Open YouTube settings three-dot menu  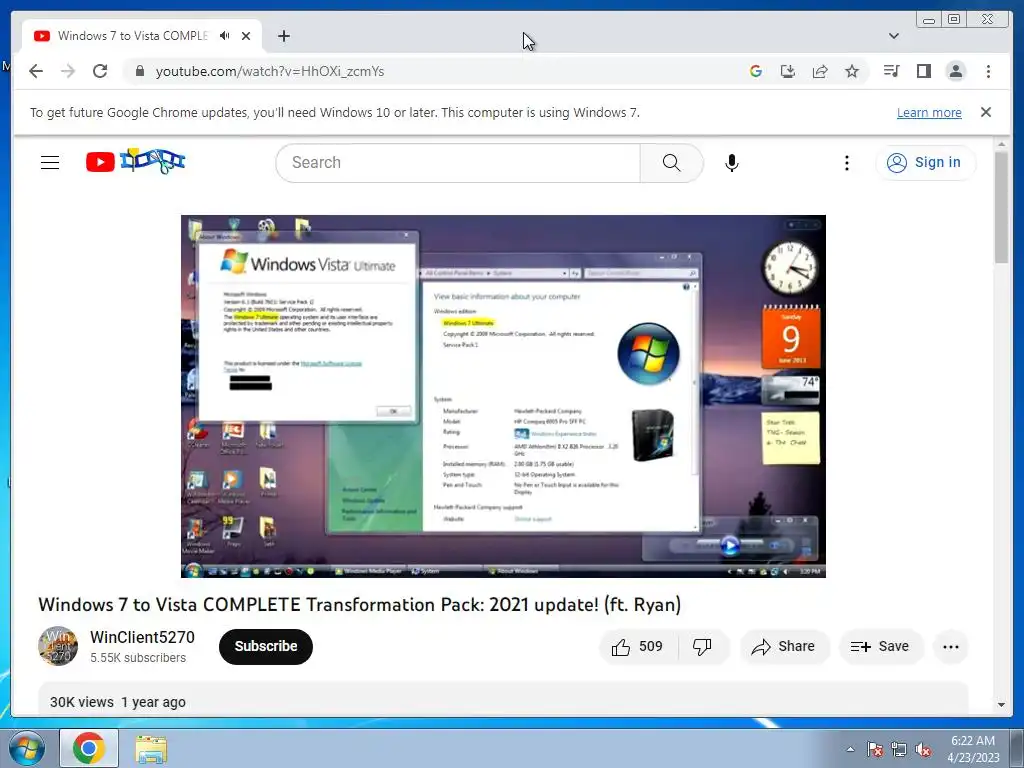(846, 163)
